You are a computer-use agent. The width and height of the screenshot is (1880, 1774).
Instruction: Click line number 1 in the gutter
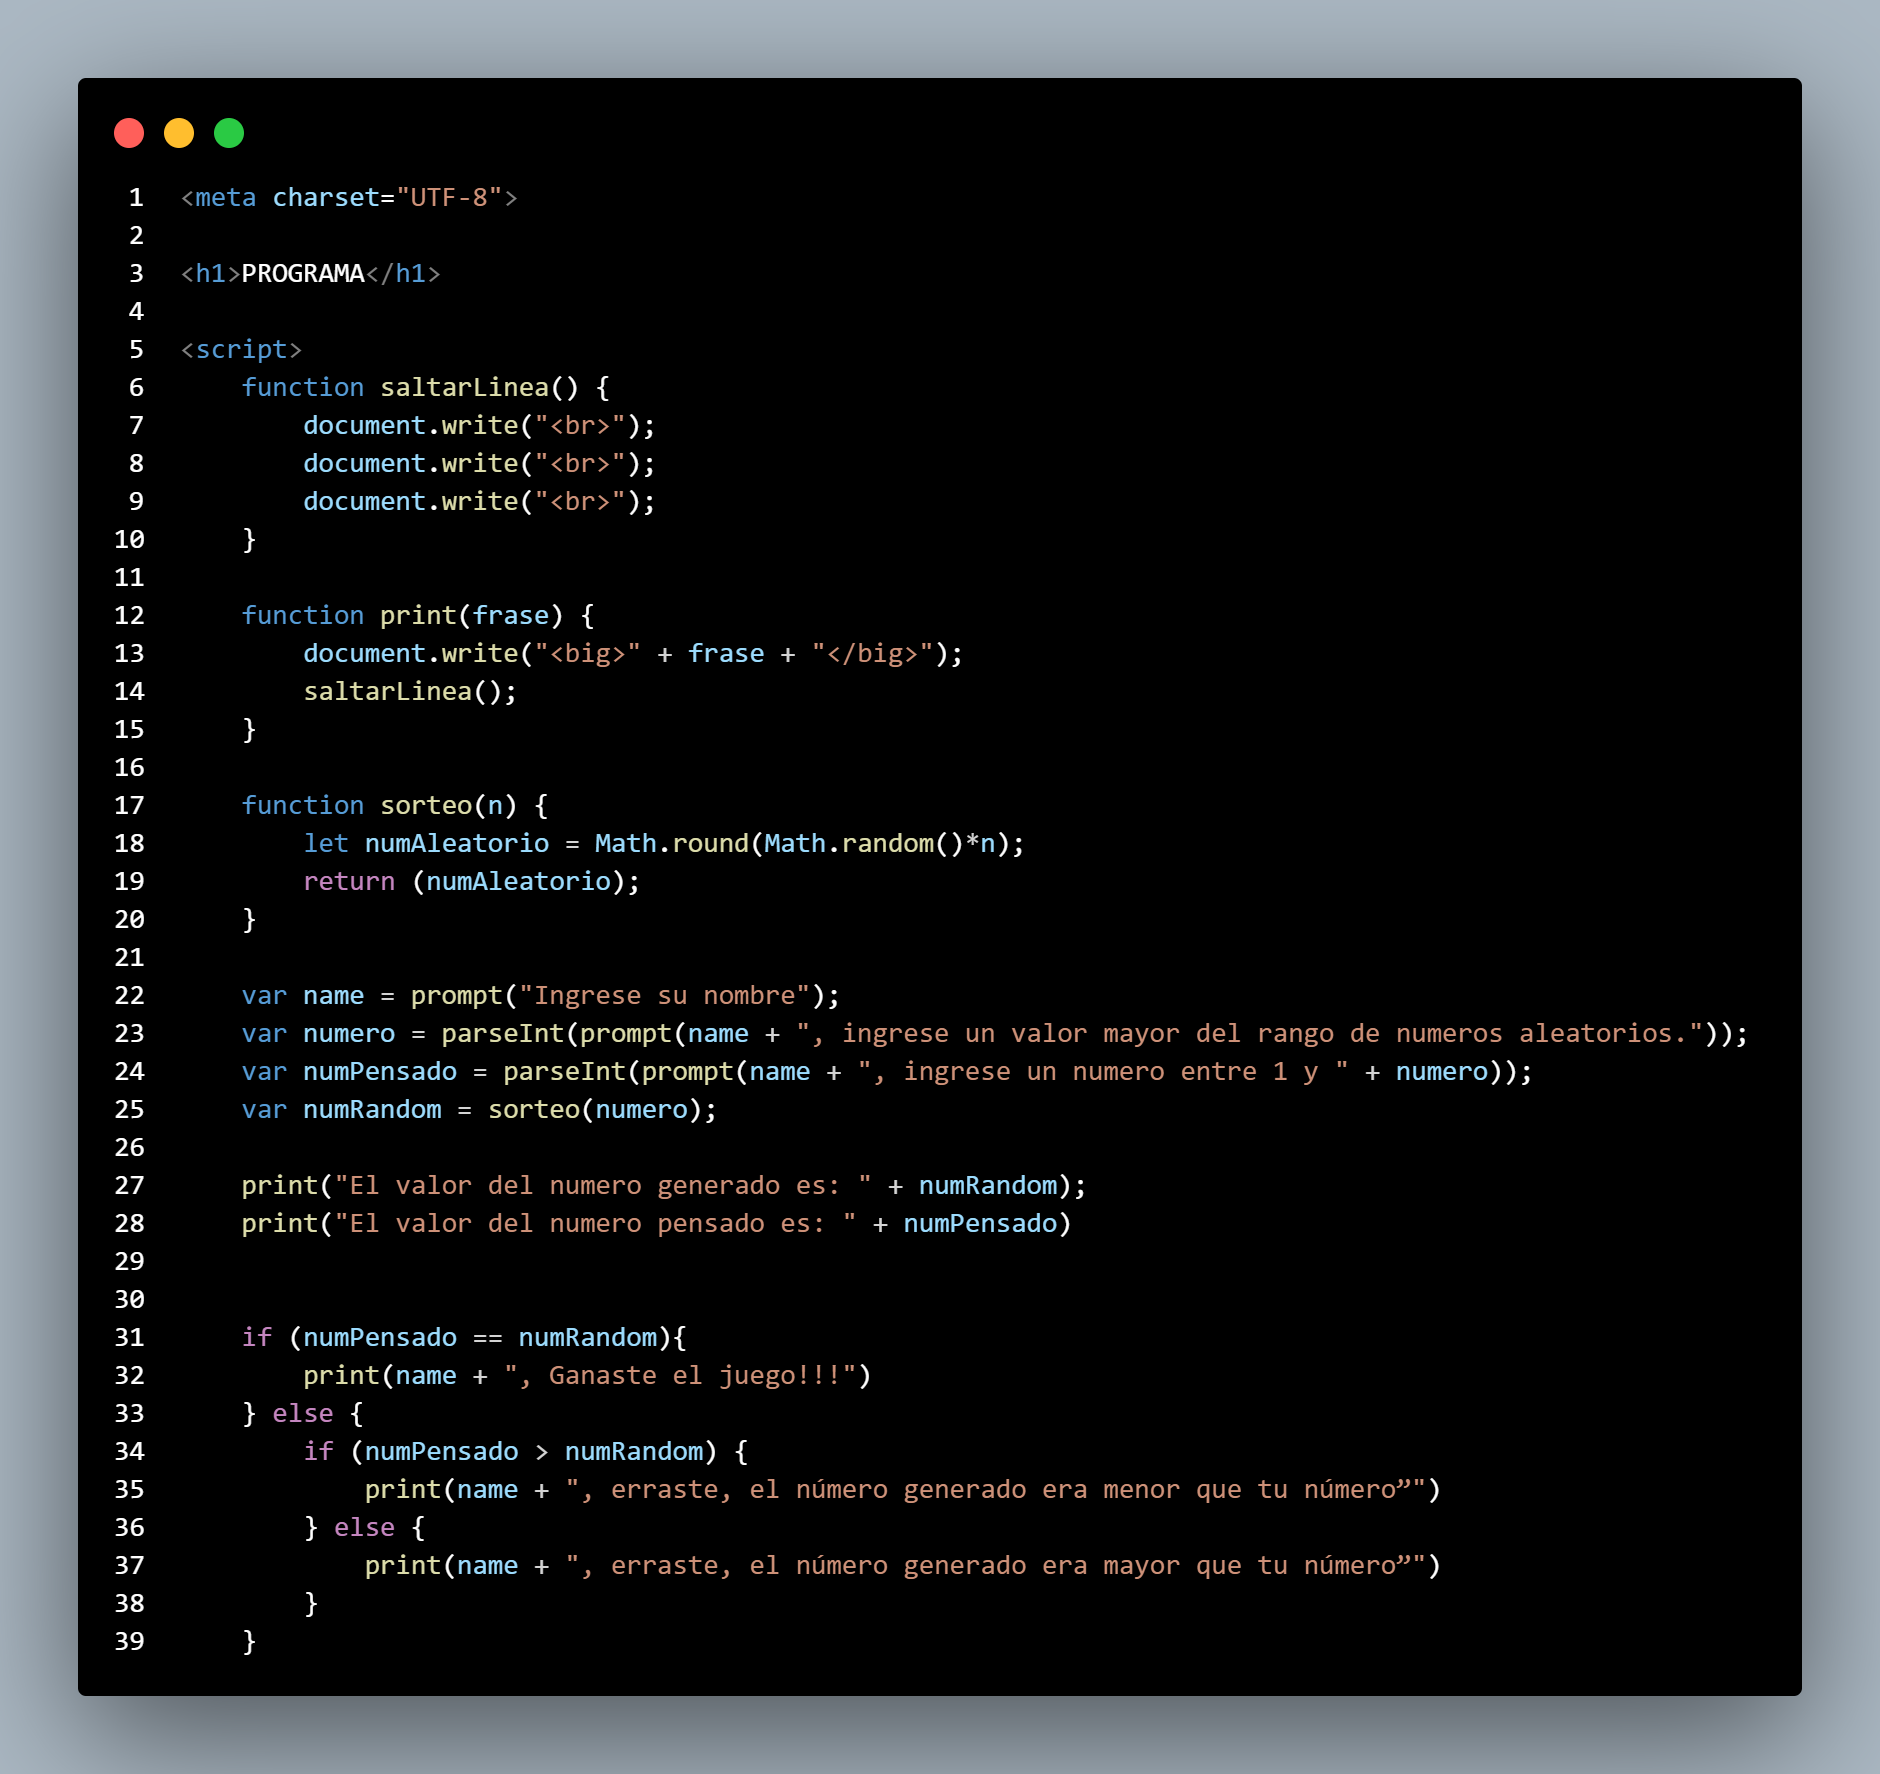136,198
